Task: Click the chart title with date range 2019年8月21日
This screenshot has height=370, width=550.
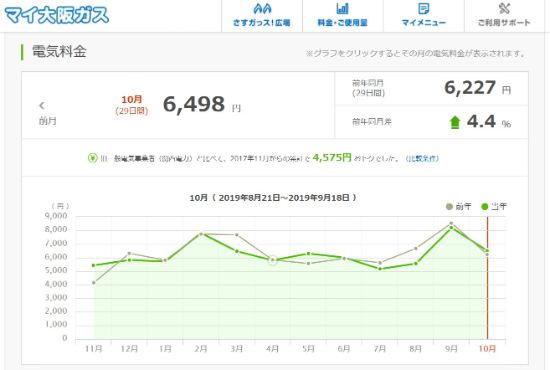Action: pyautogui.click(x=273, y=198)
